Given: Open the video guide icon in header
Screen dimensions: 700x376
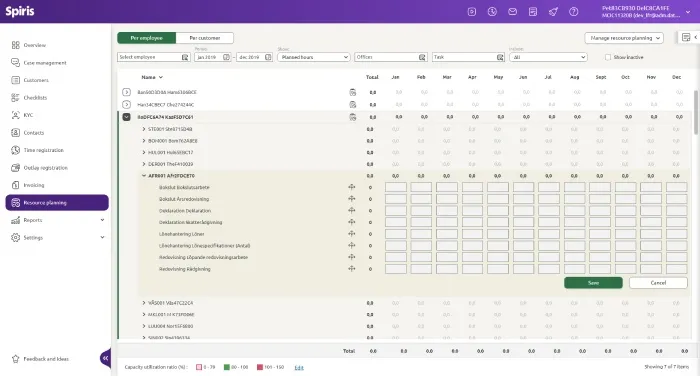Looking at the screenshot, I should tap(471, 12).
